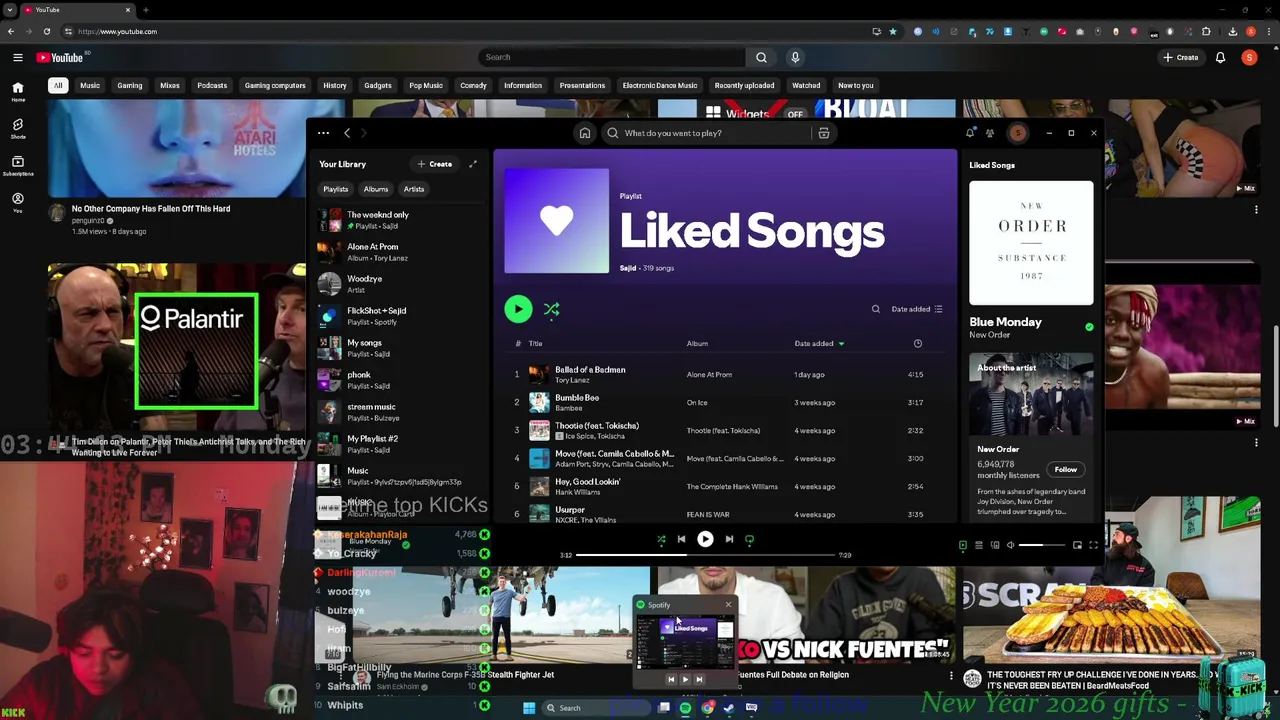The height and width of the screenshot is (720, 1280).
Task: Open Windows Start button
Action: pyautogui.click(x=529, y=708)
